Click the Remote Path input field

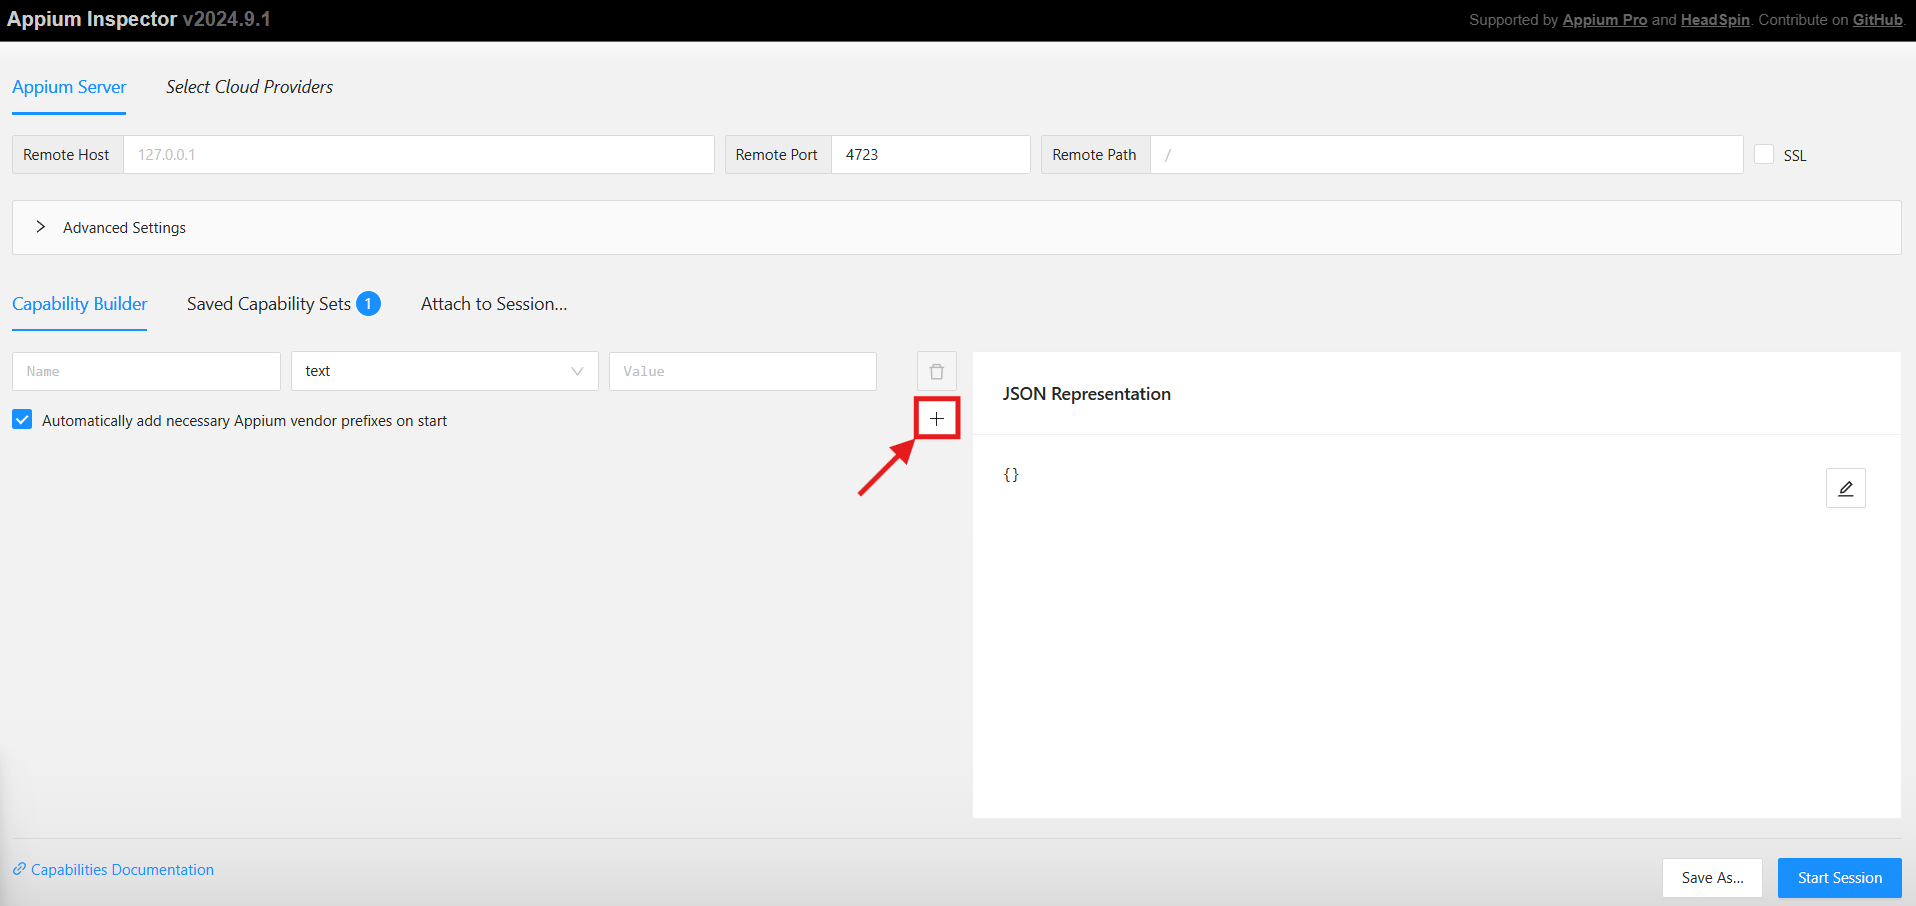1447,155
